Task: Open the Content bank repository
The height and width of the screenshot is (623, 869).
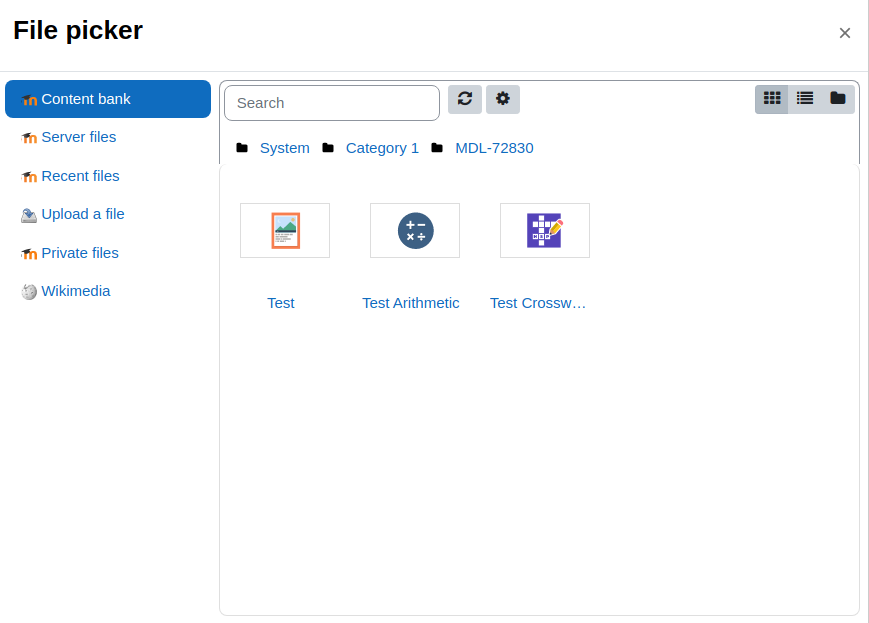Action: point(108,99)
